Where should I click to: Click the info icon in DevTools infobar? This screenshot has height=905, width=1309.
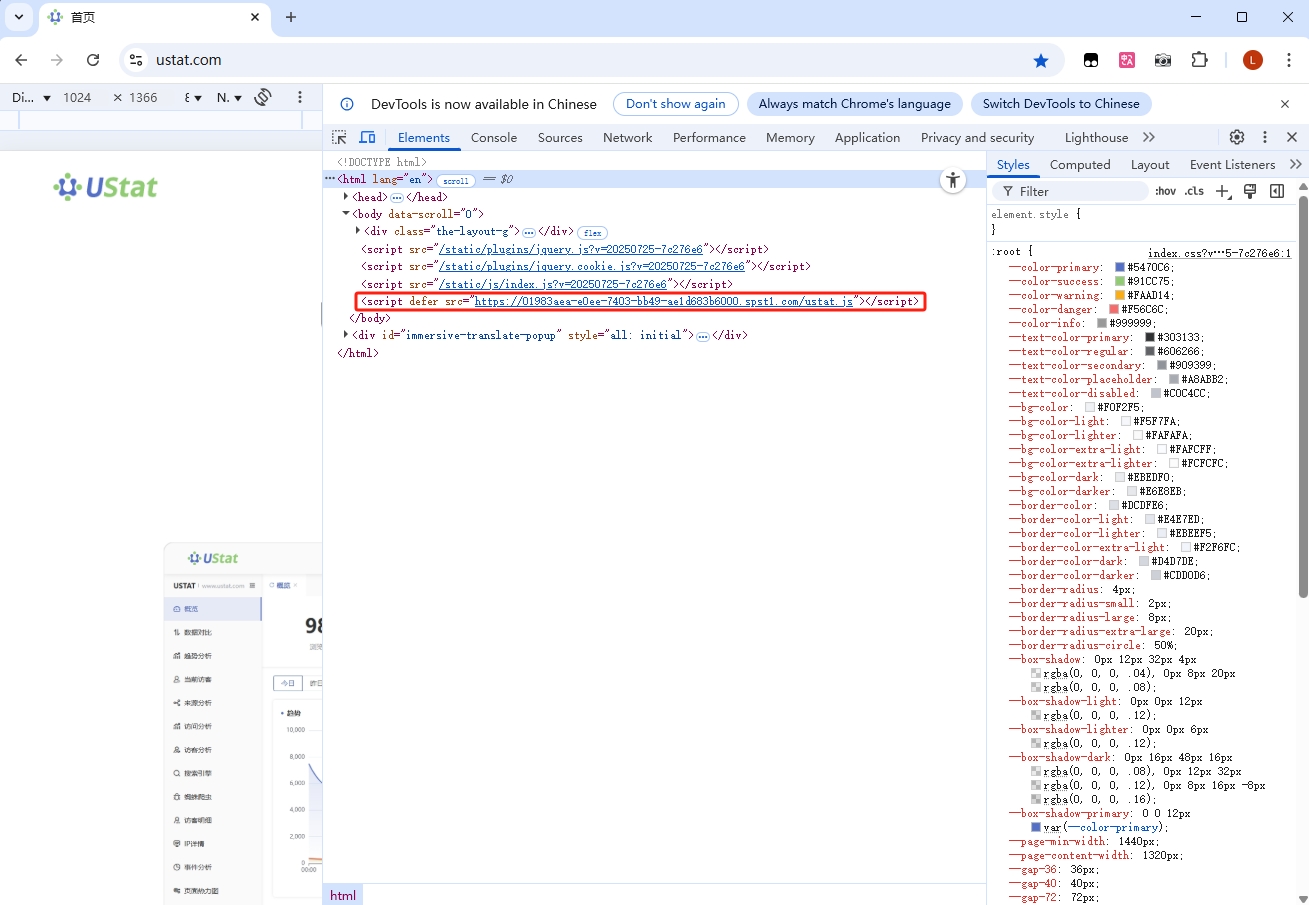pyautogui.click(x=347, y=104)
